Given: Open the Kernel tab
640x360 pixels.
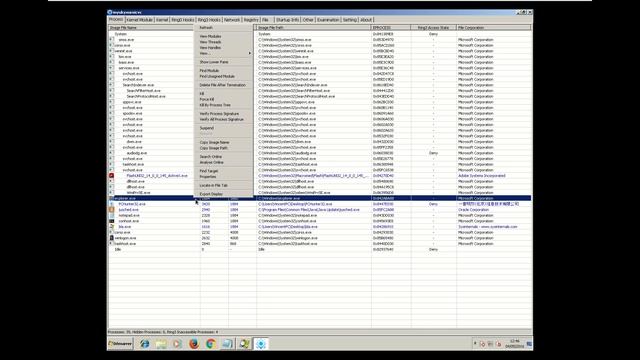Looking at the screenshot, I should point(162,20).
